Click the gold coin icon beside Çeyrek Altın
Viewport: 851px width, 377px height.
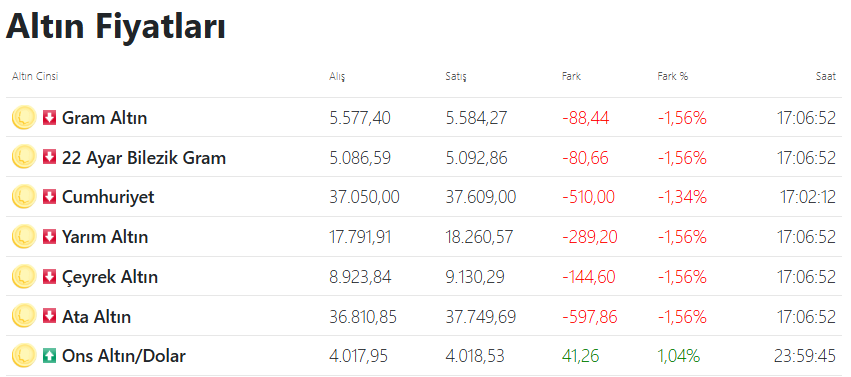[x=23, y=277]
